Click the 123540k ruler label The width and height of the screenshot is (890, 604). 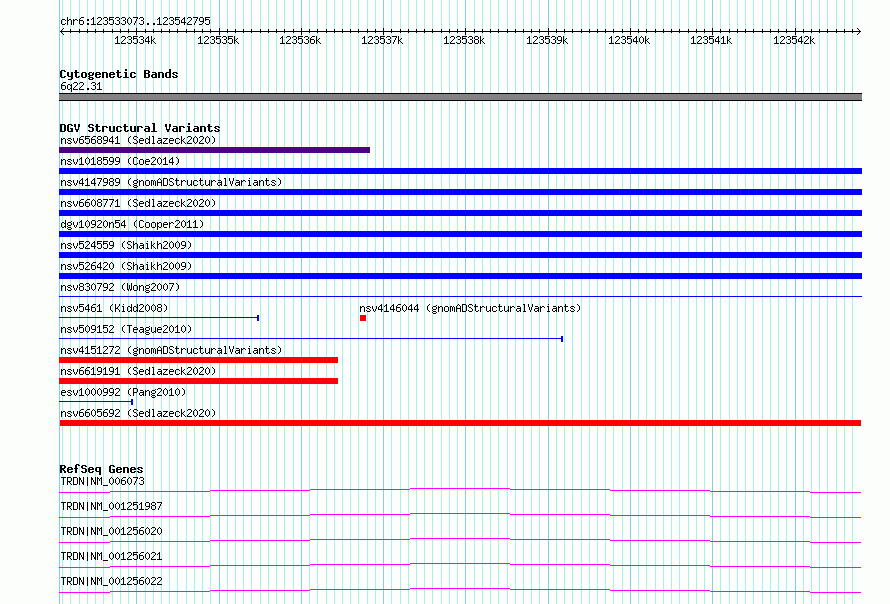click(x=629, y=40)
